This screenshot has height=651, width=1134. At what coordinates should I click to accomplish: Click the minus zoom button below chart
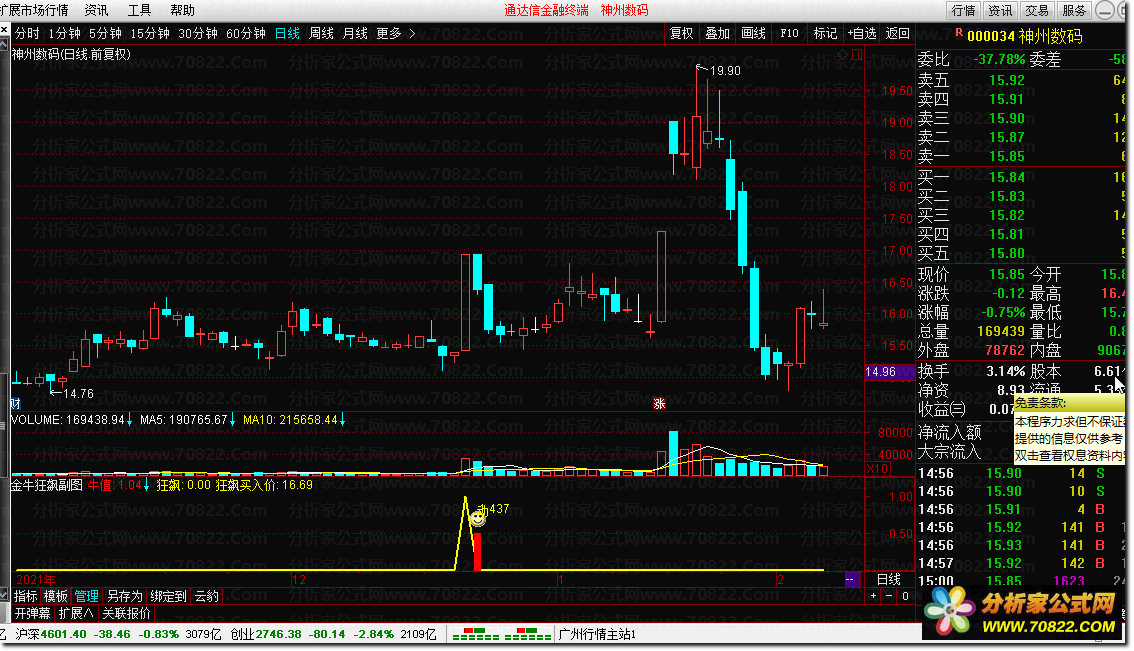890,596
